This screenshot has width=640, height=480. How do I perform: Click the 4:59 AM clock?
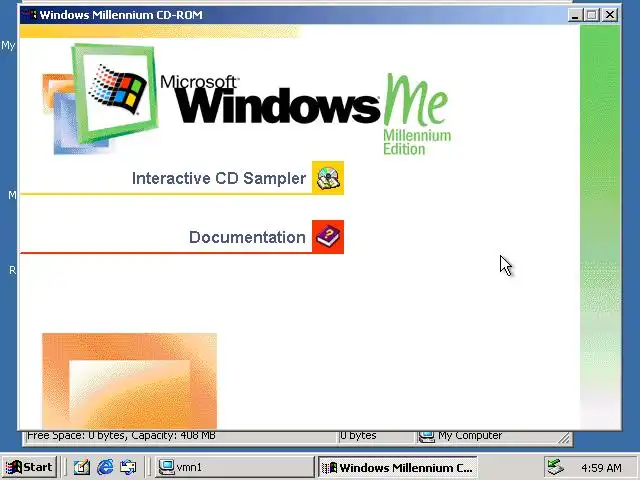601,467
